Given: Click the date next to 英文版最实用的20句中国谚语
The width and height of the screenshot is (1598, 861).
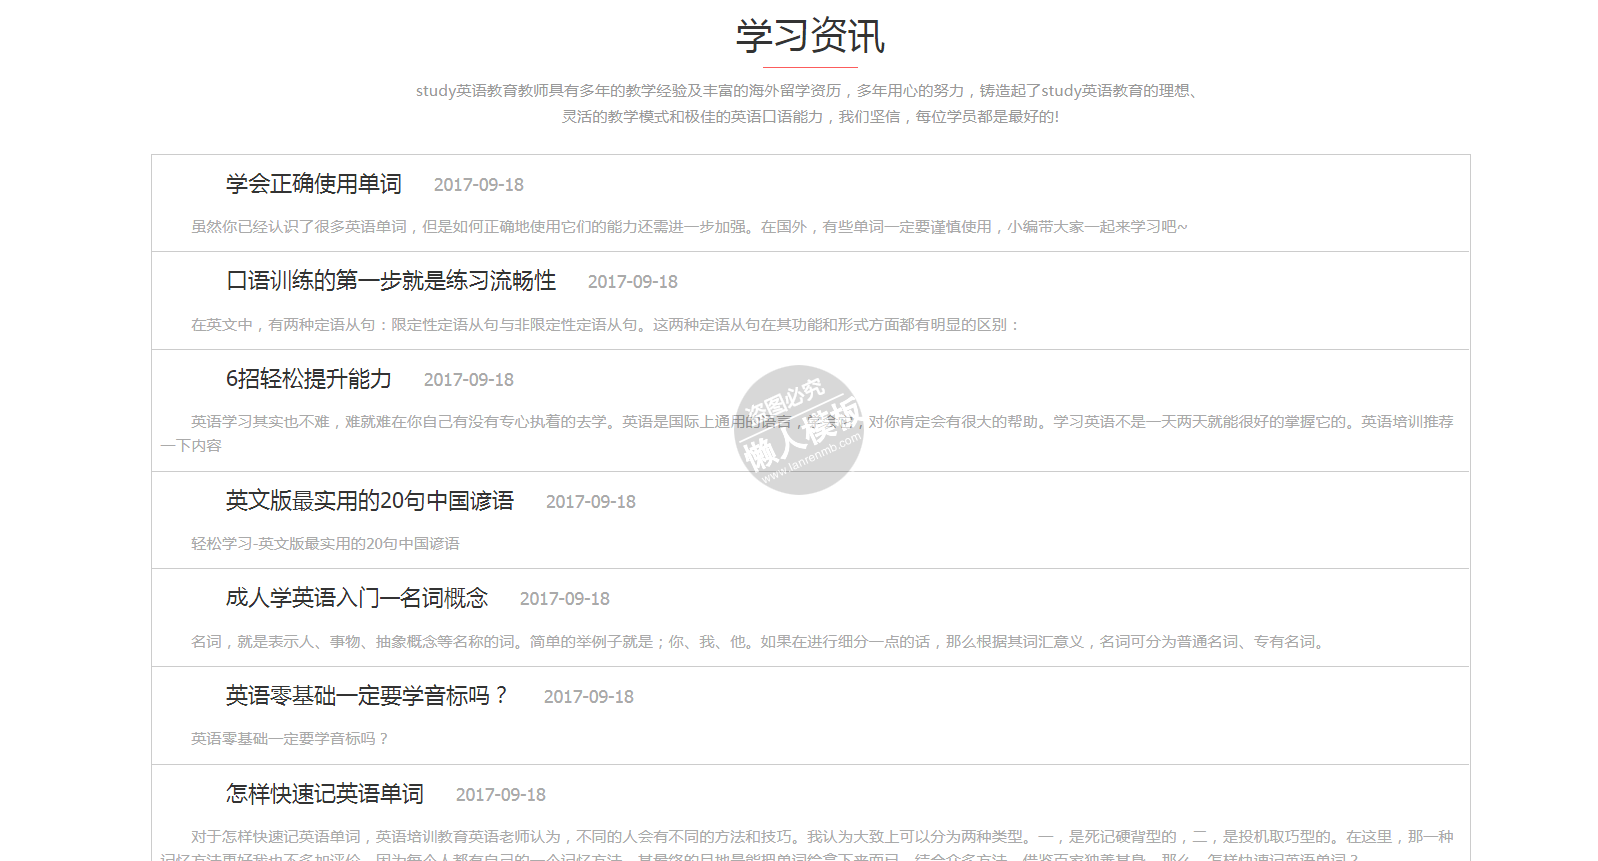Looking at the screenshot, I should tap(590, 502).
